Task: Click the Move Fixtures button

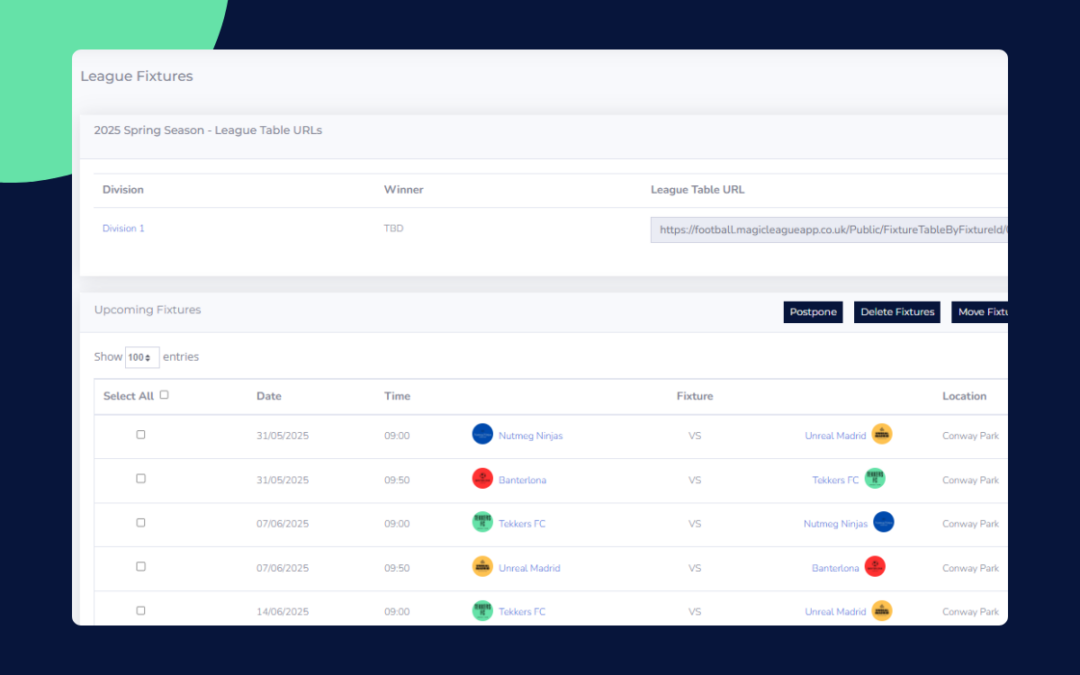Action: pyautogui.click(x=979, y=312)
